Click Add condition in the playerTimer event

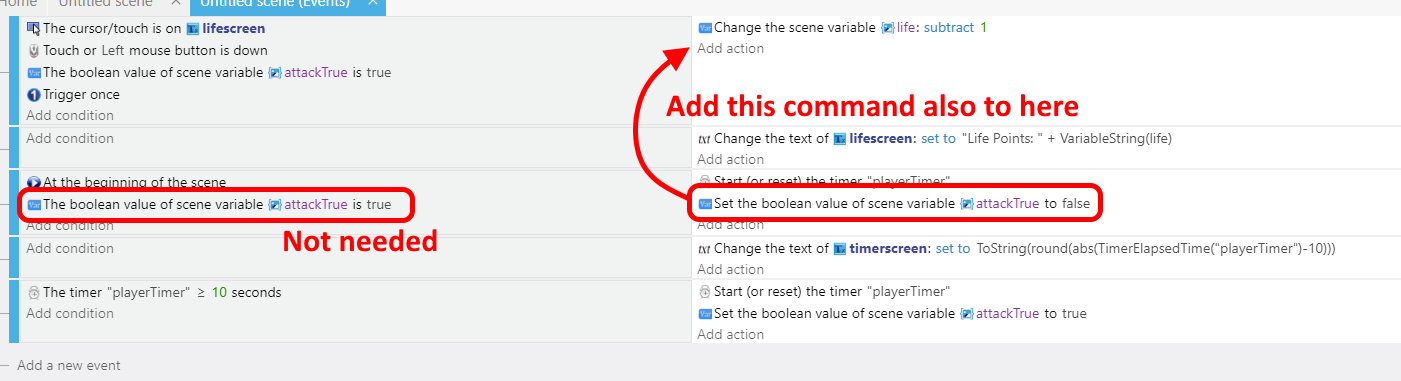tap(70, 313)
